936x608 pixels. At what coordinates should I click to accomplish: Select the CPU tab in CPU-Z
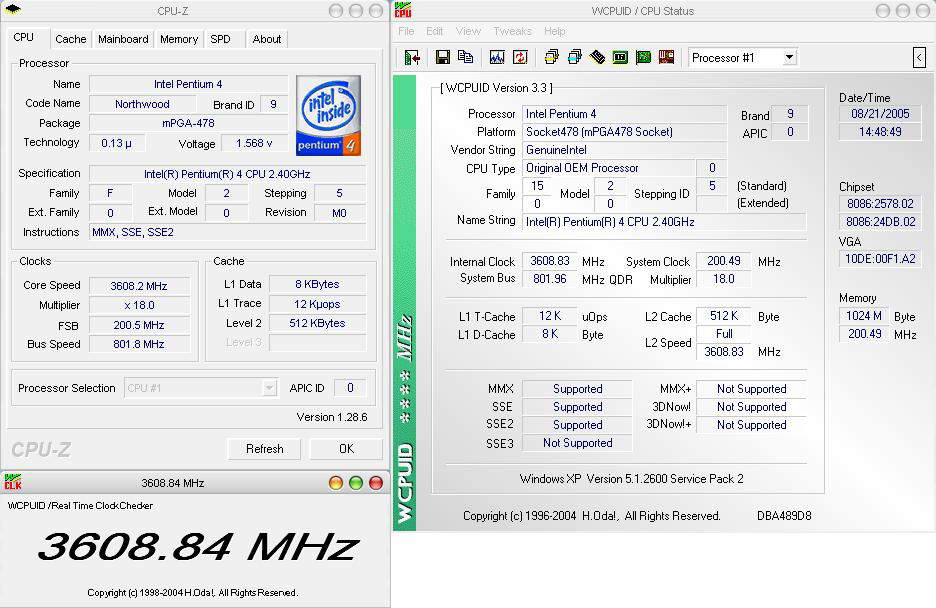point(23,38)
